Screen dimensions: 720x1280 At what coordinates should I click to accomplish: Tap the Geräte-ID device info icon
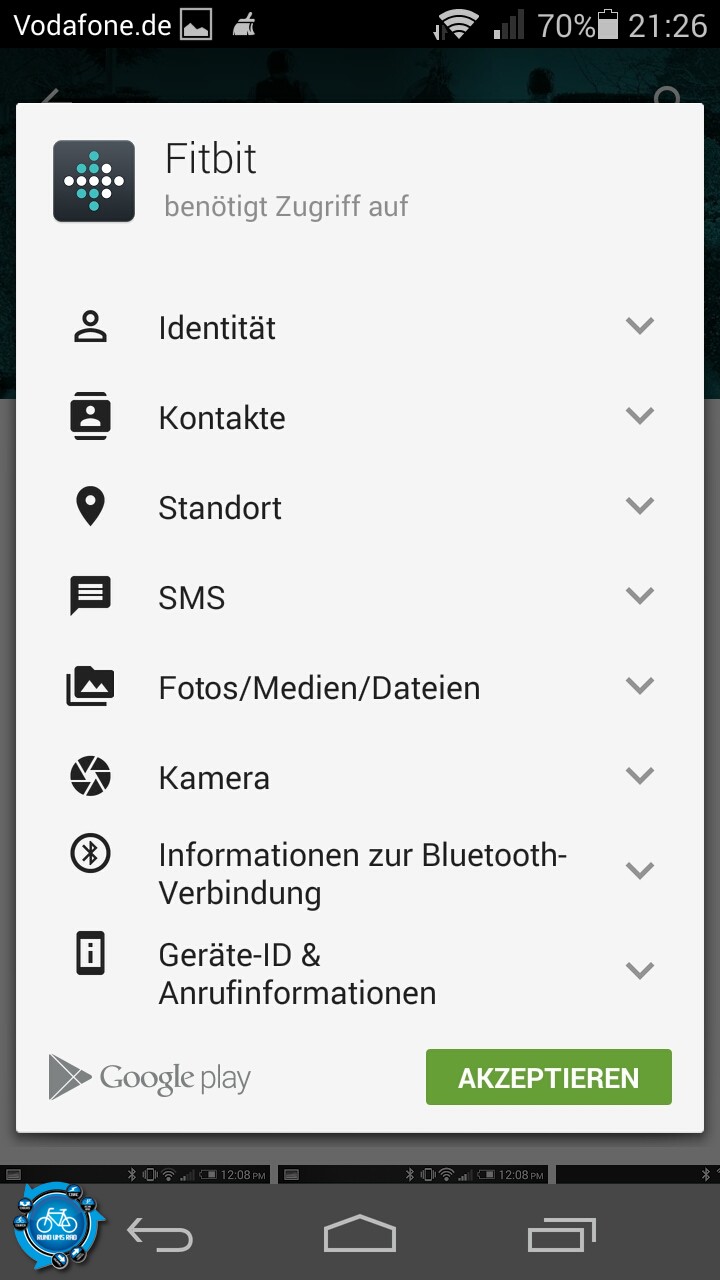click(x=90, y=954)
